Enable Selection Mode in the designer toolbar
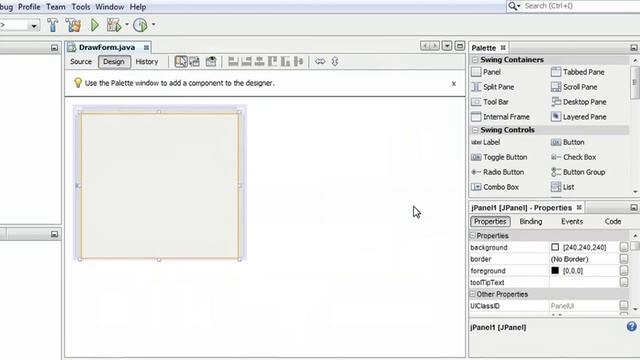This screenshot has height=360, width=640. tap(181, 62)
